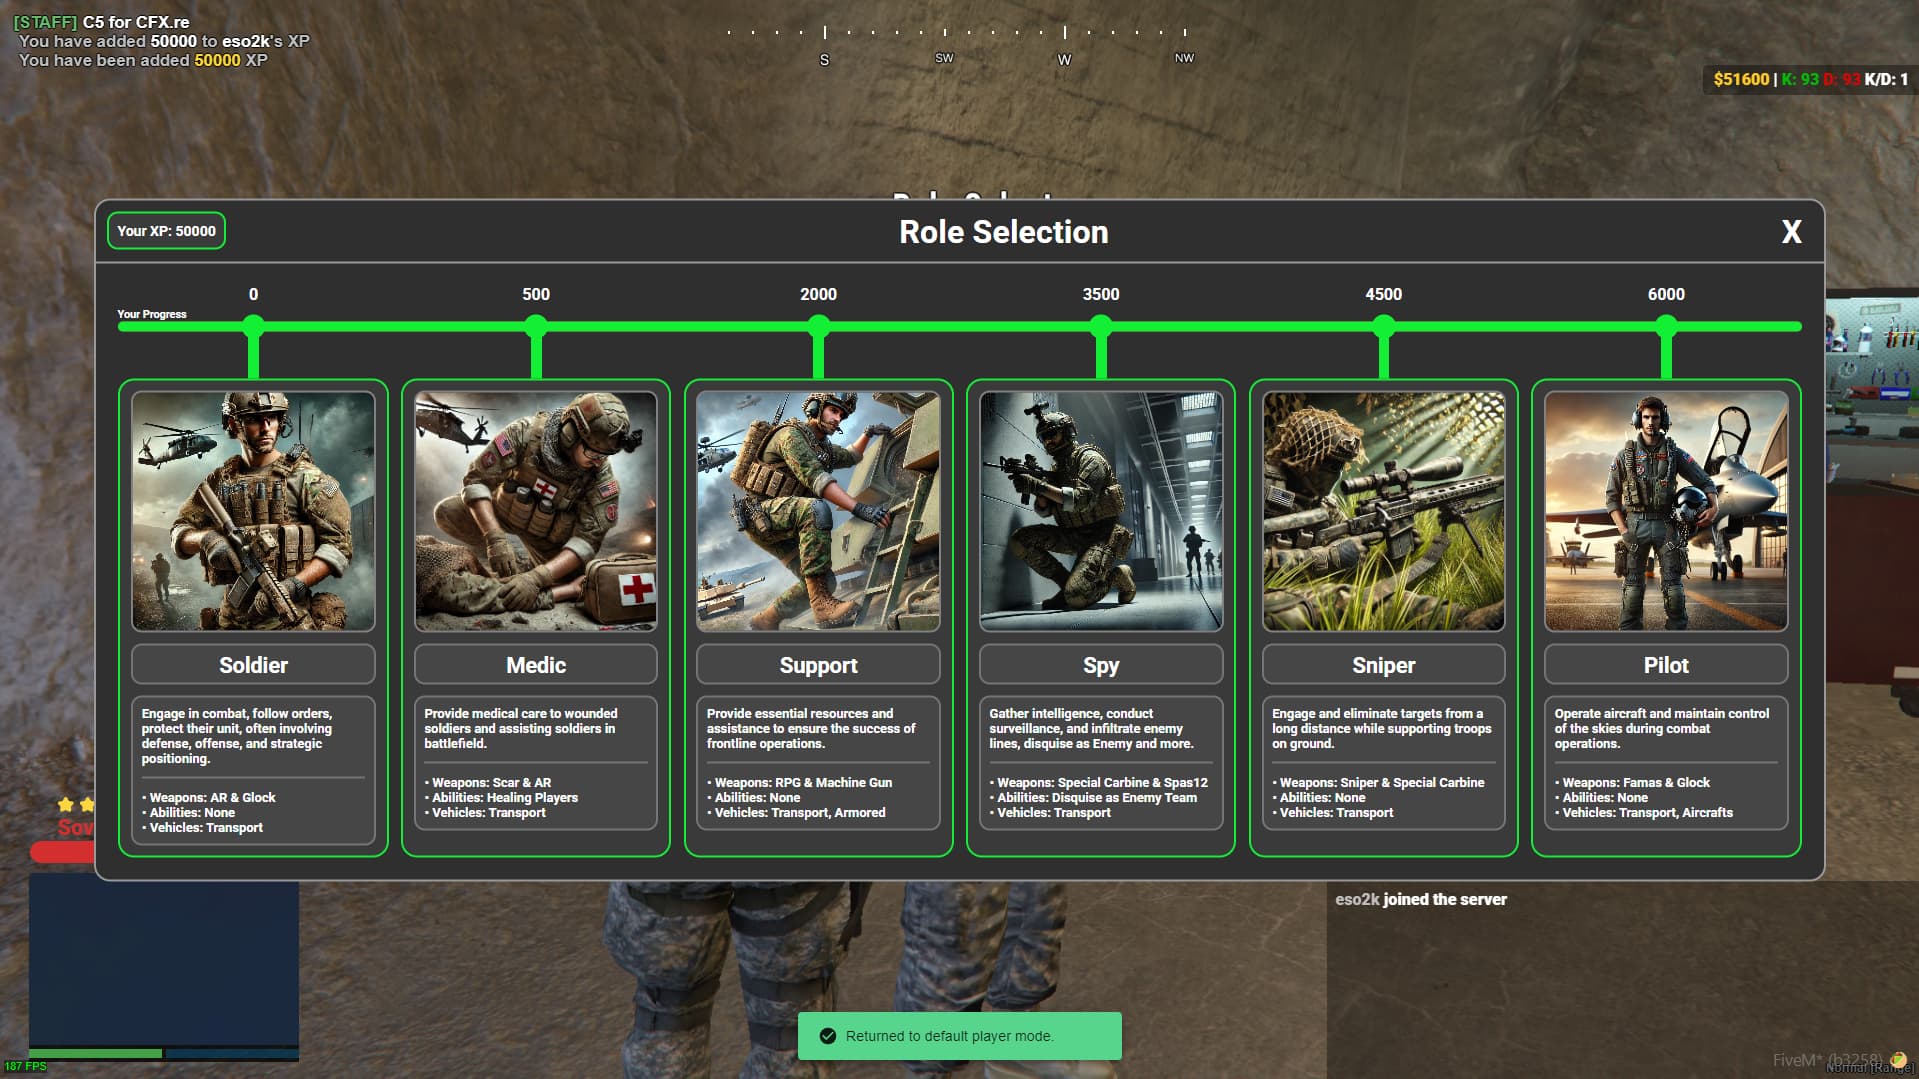Image resolution: width=1919 pixels, height=1079 pixels.
Task: Click the 500 XP milestone marker
Action: pyautogui.click(x=535, y=324)
